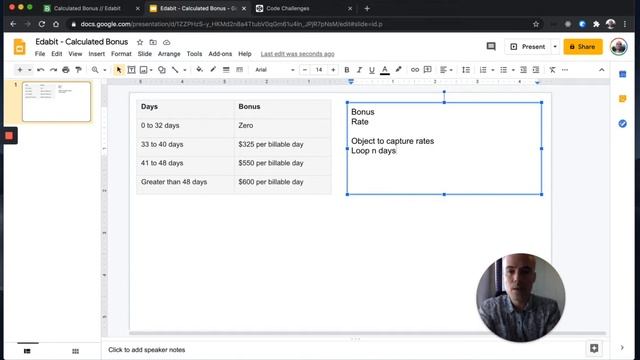This screenshot has width=640, height=360.
Task: Decrease indent of text
Action: pos(523,70)
